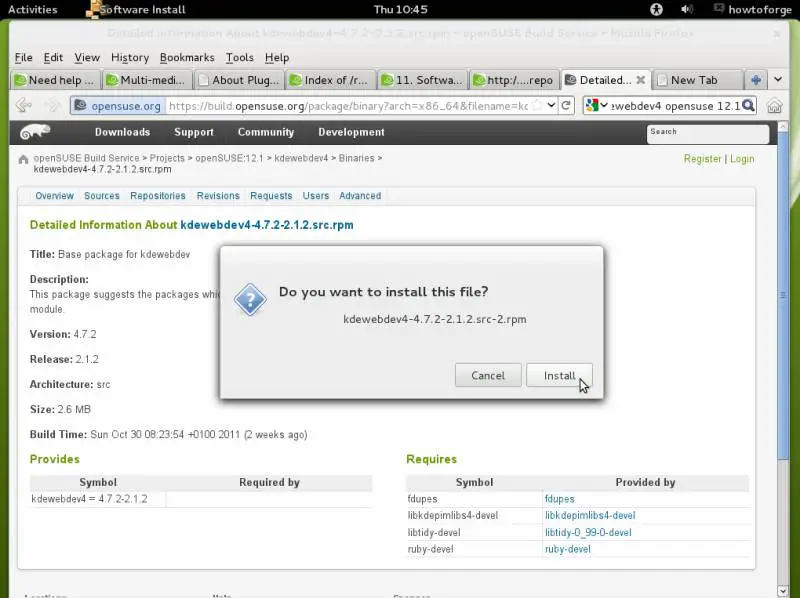Switch to the 'Multi-medi...' tab
The height and width of the screenshot is (598, 800).
point(147,80)
